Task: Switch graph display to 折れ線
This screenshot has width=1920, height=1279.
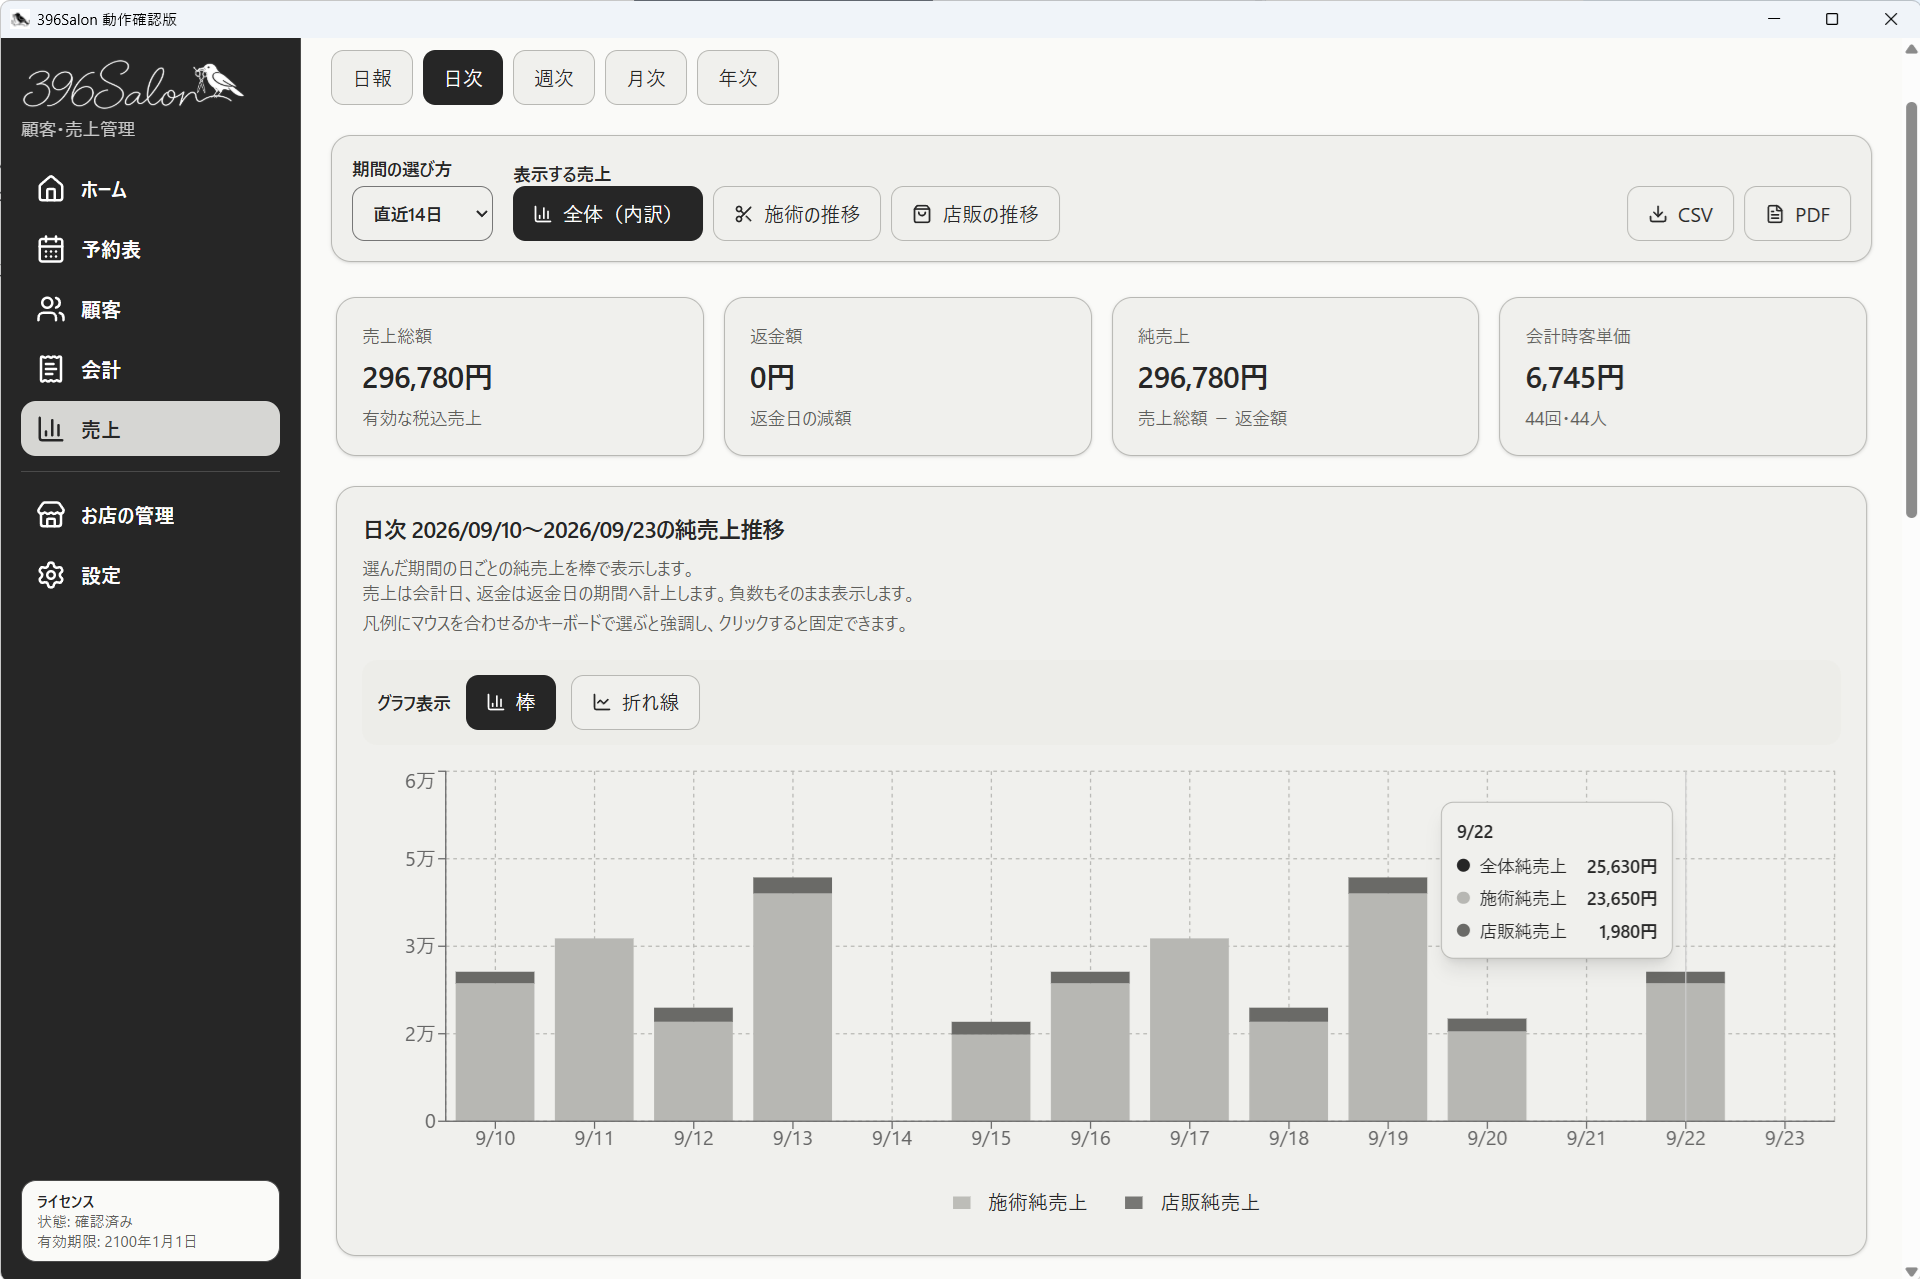Action: (635, 703)
